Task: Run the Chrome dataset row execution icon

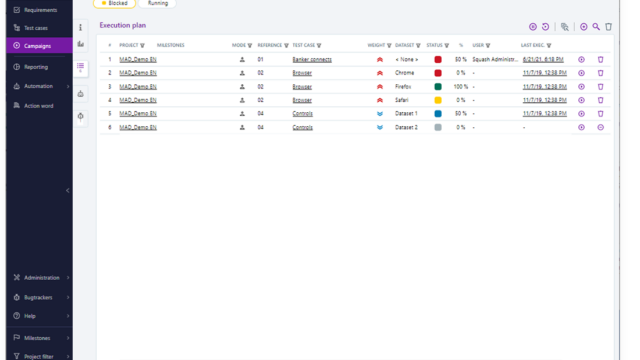Action: pyautogui.click(x=581, y=73)
